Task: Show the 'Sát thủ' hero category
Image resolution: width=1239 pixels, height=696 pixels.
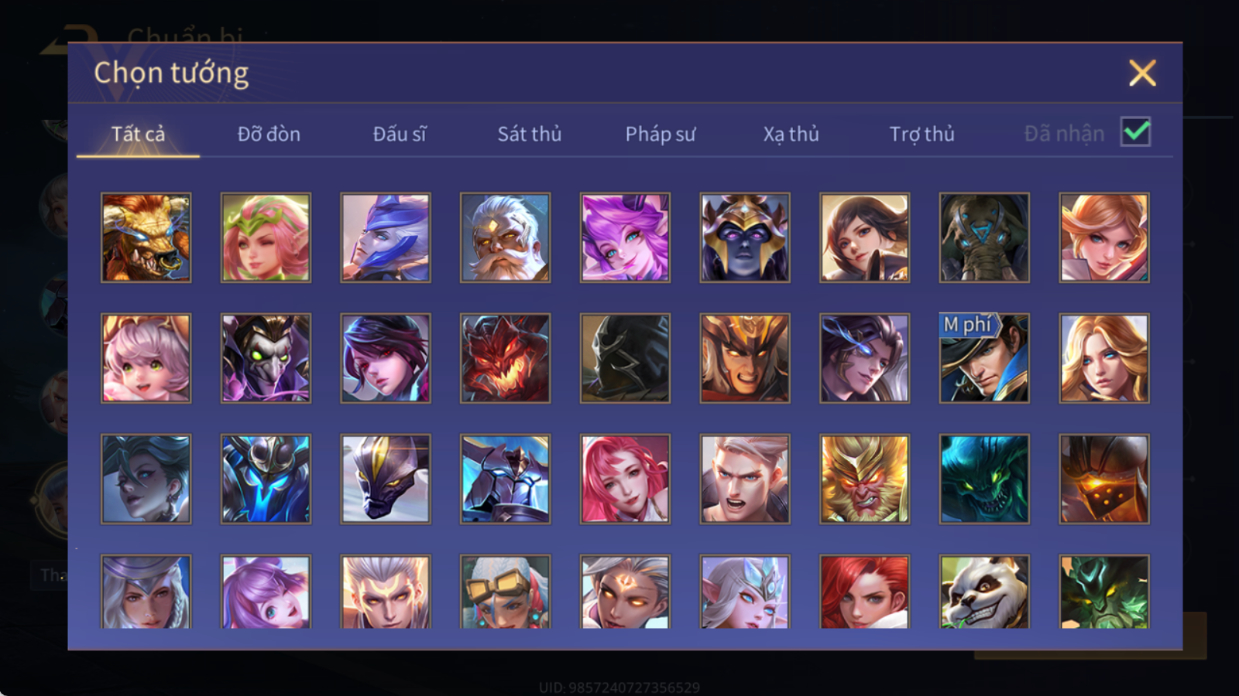Action: (529, 134)
